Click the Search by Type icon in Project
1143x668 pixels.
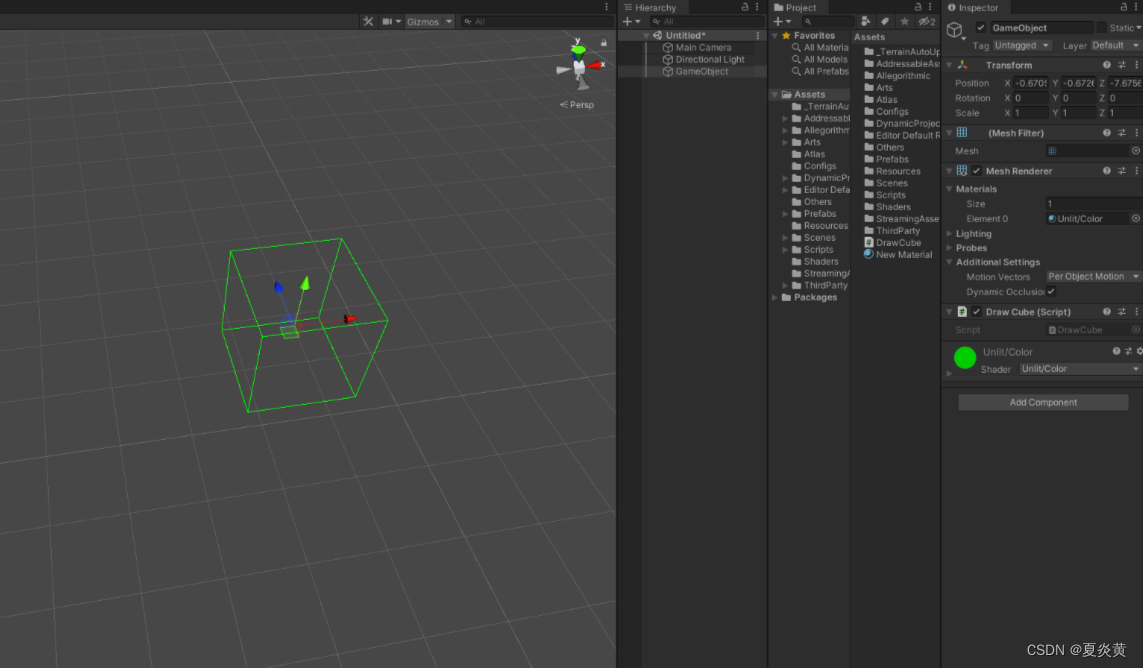pos(866,22)
